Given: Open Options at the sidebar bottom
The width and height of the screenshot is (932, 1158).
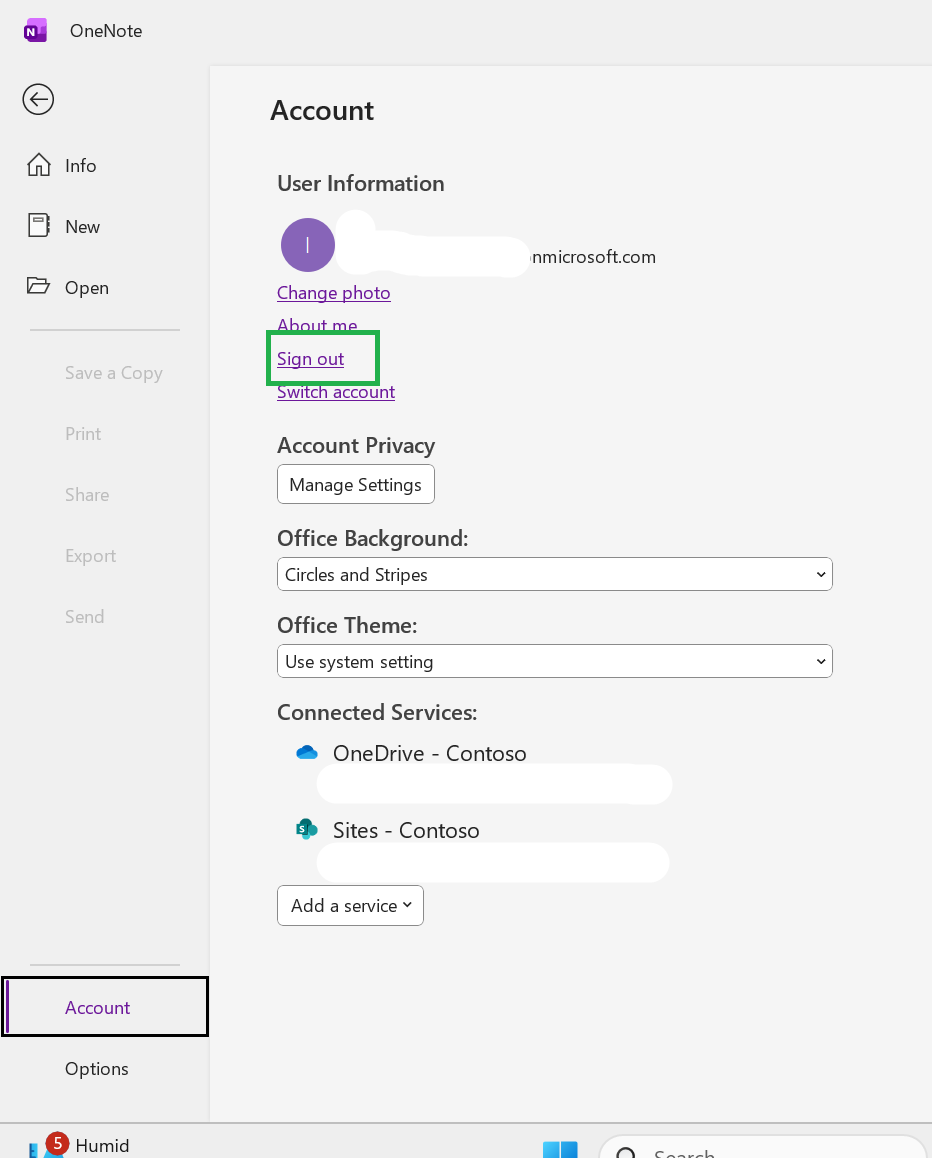Looking at the screenshot, I should (97, 1069).
